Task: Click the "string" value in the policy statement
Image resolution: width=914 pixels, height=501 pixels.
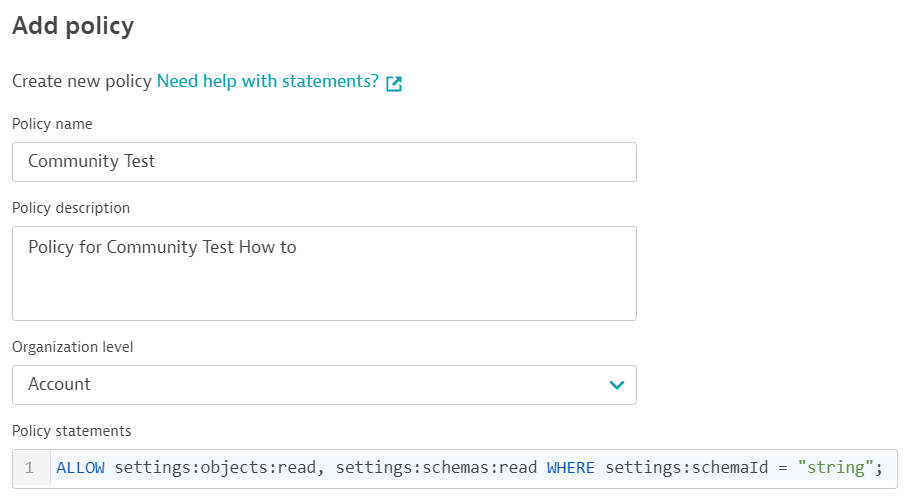Action: (x=835, y=468)
